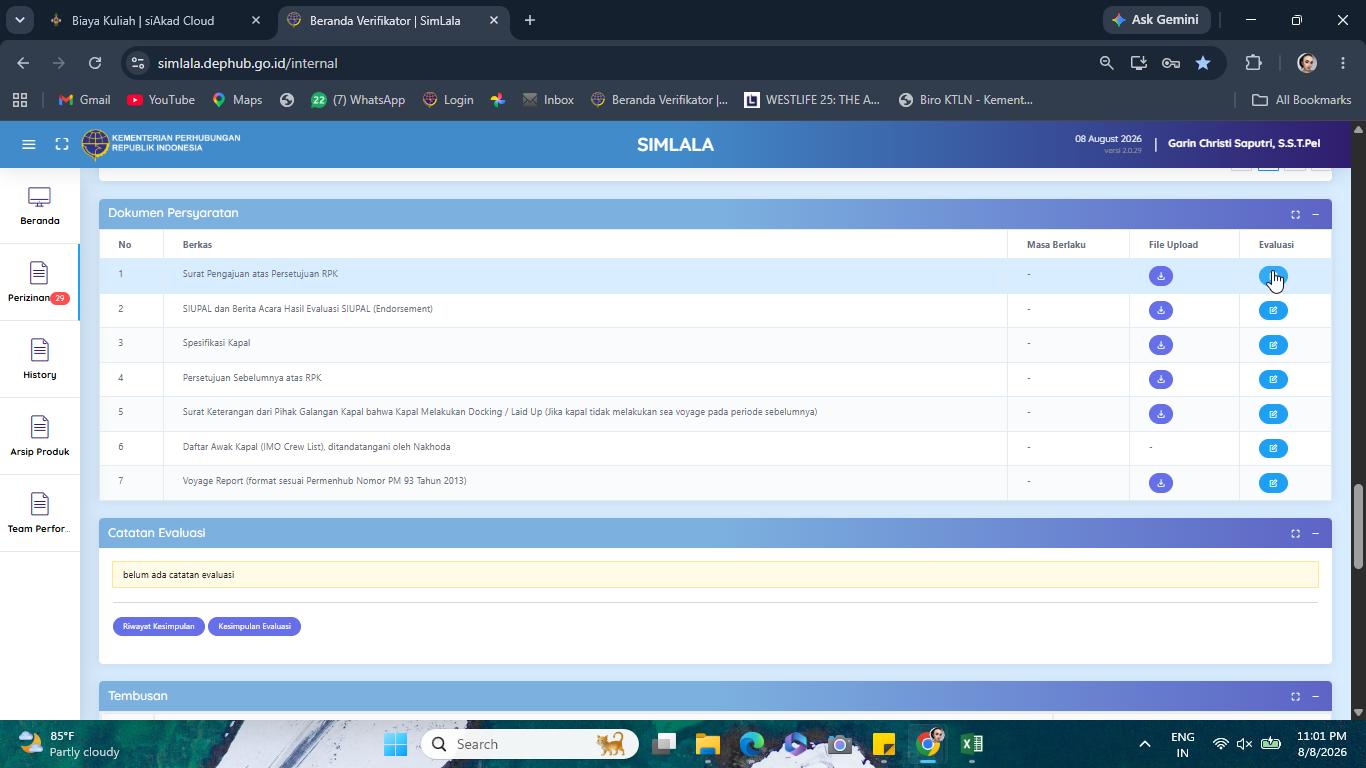Viewport: 1366px width, 768px height.
Task: Maximize the Dokumen Persyaratan panel
Action: click(1295, 214)
